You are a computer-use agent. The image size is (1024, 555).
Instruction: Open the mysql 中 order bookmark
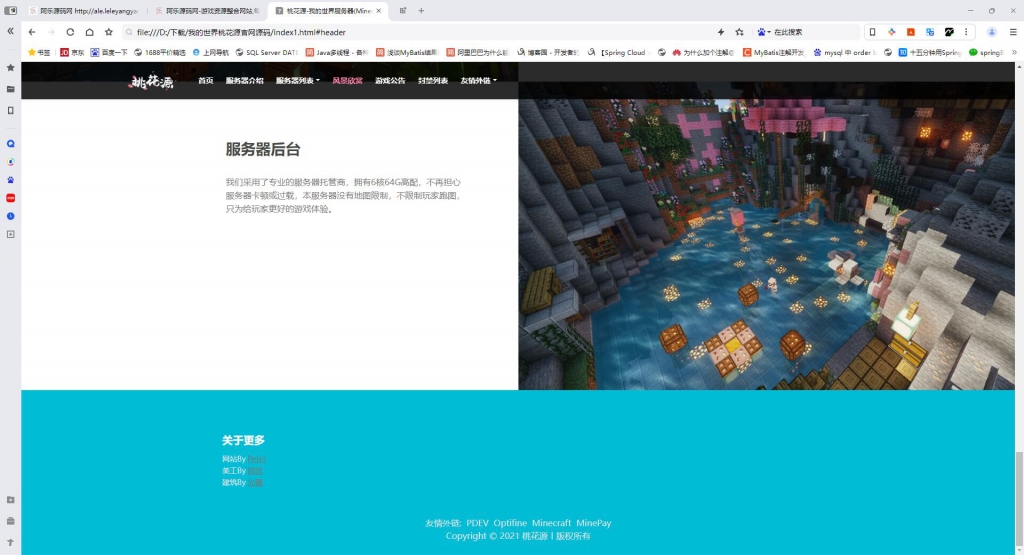point(844,52)
